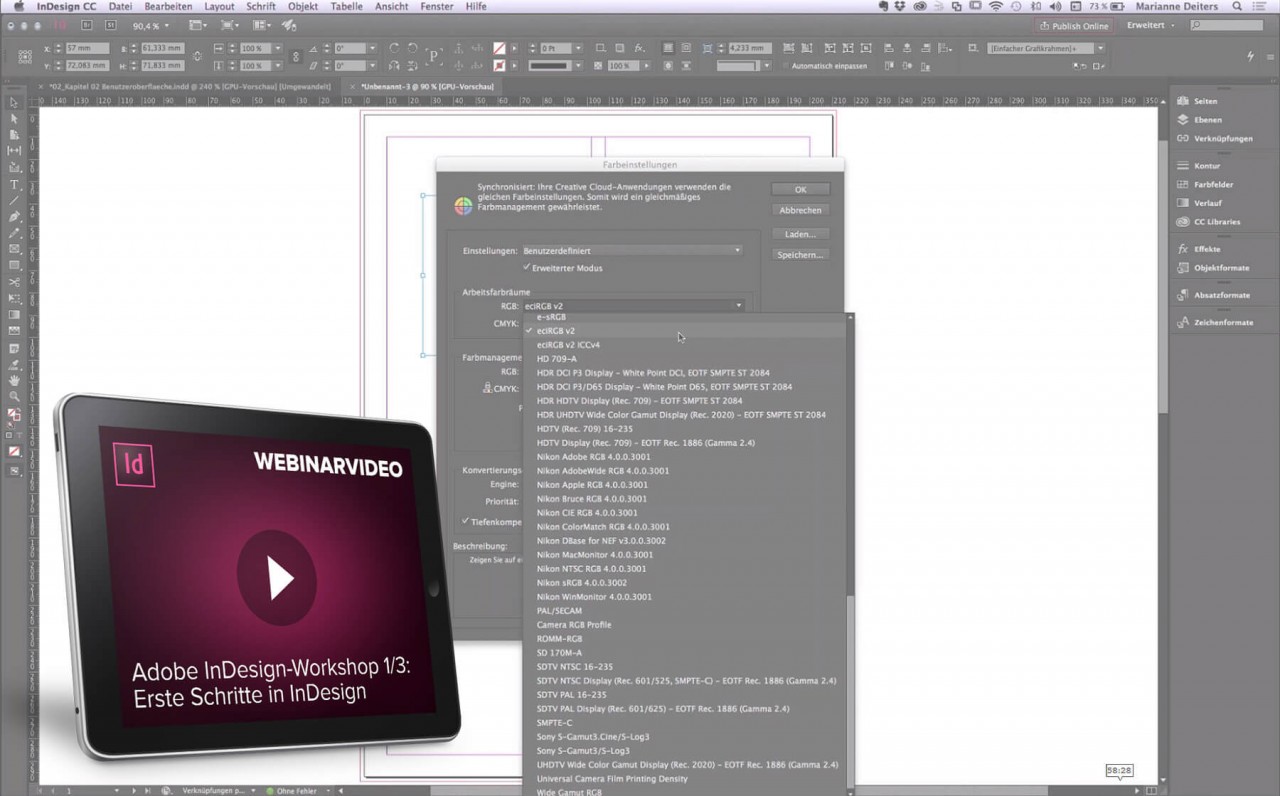The image size is (1280, 796).
Task: Uncheck the Tiefenkompensierung option
Action: 463,521
